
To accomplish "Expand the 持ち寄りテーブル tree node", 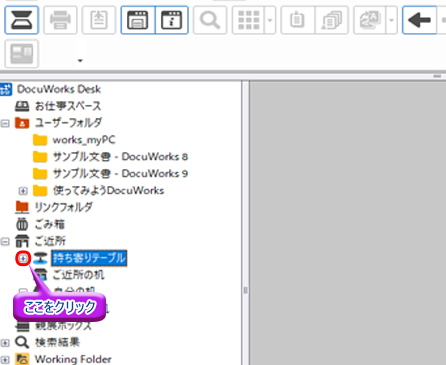I will click(23, 258).
